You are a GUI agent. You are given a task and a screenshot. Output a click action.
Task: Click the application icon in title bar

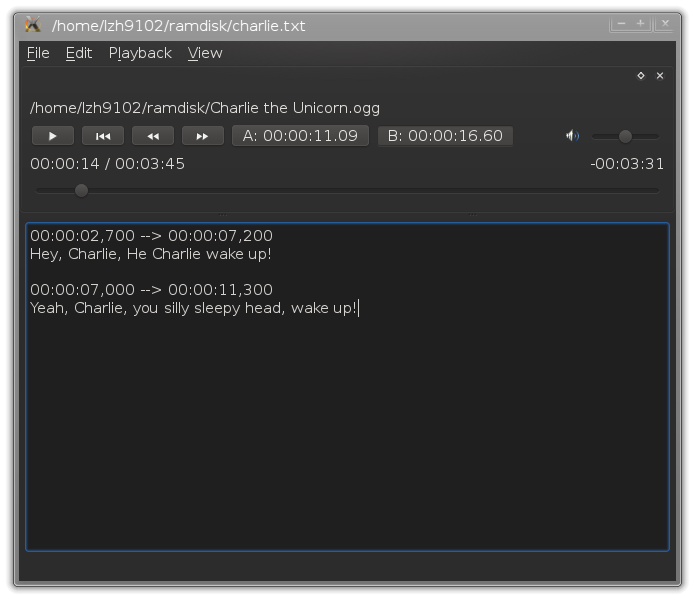coord(33,25)
